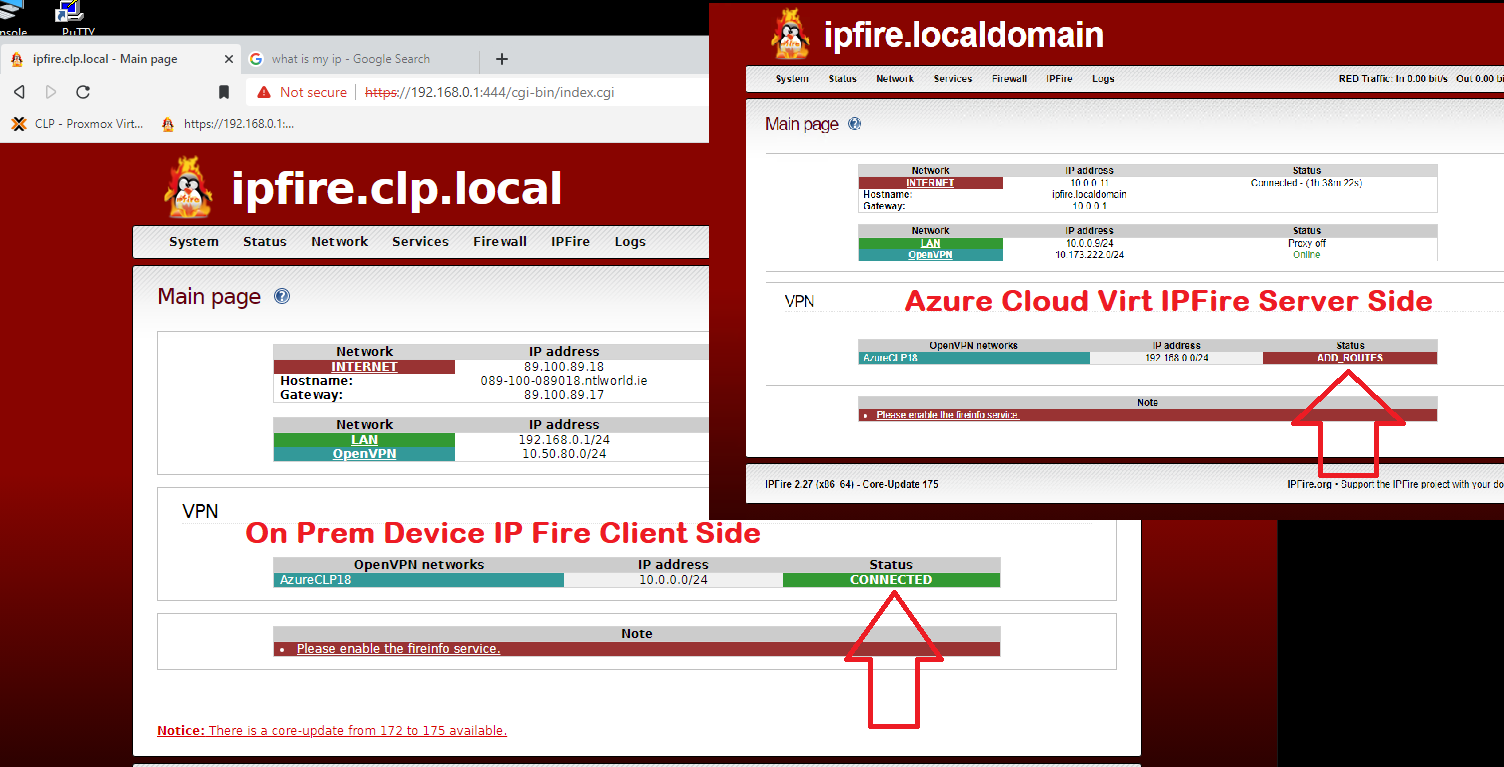Click the OpenVPN network link on ipfire.localdomain

coord(930,255)
